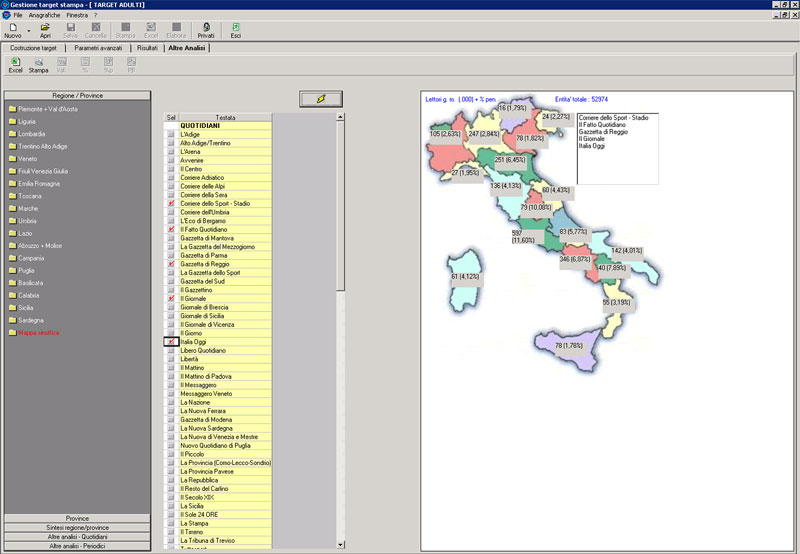
Task: Open the Nuovo dropdown arrow
Action: (x=29, y=30)
